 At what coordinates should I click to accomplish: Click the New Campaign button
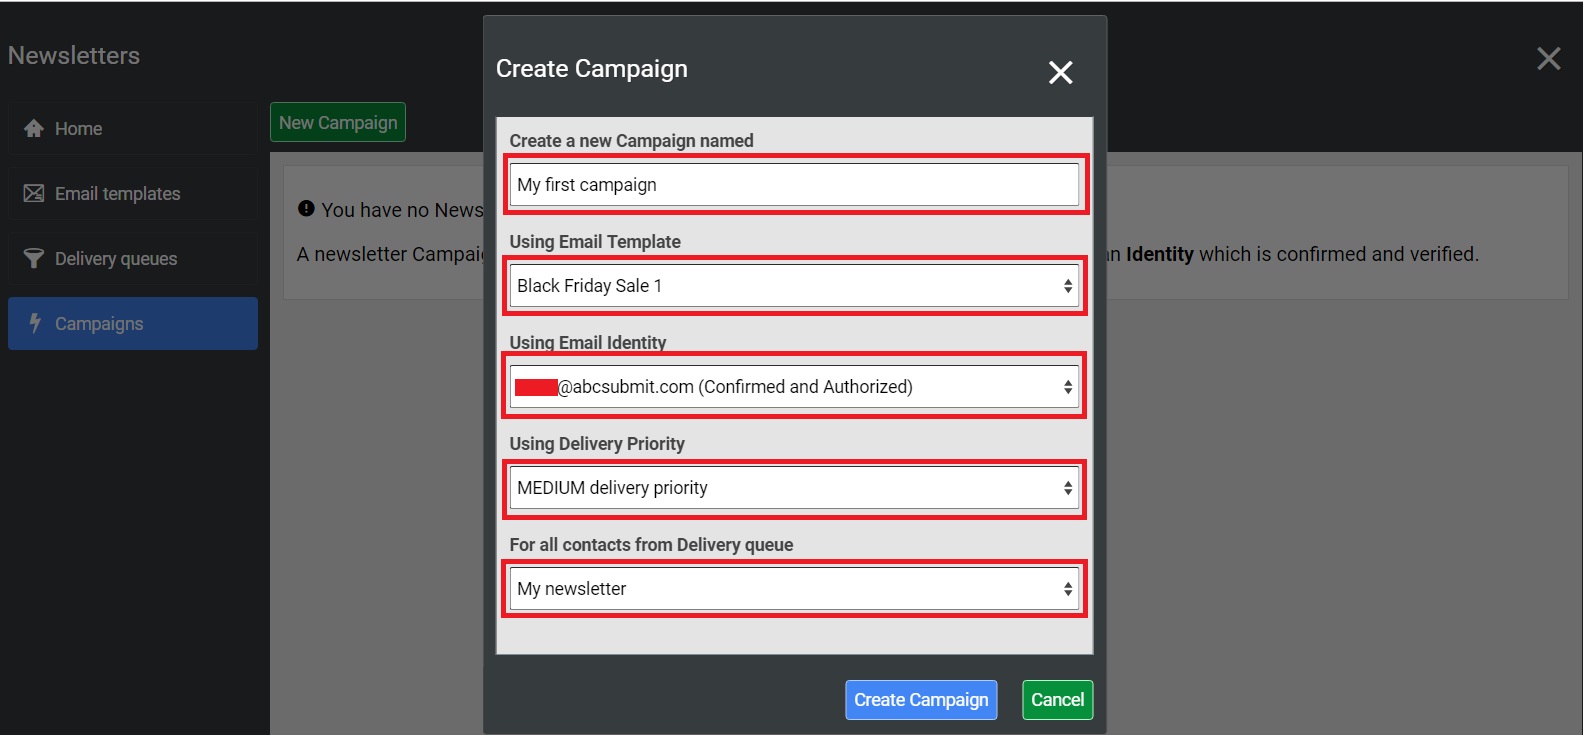coord(338,123)
